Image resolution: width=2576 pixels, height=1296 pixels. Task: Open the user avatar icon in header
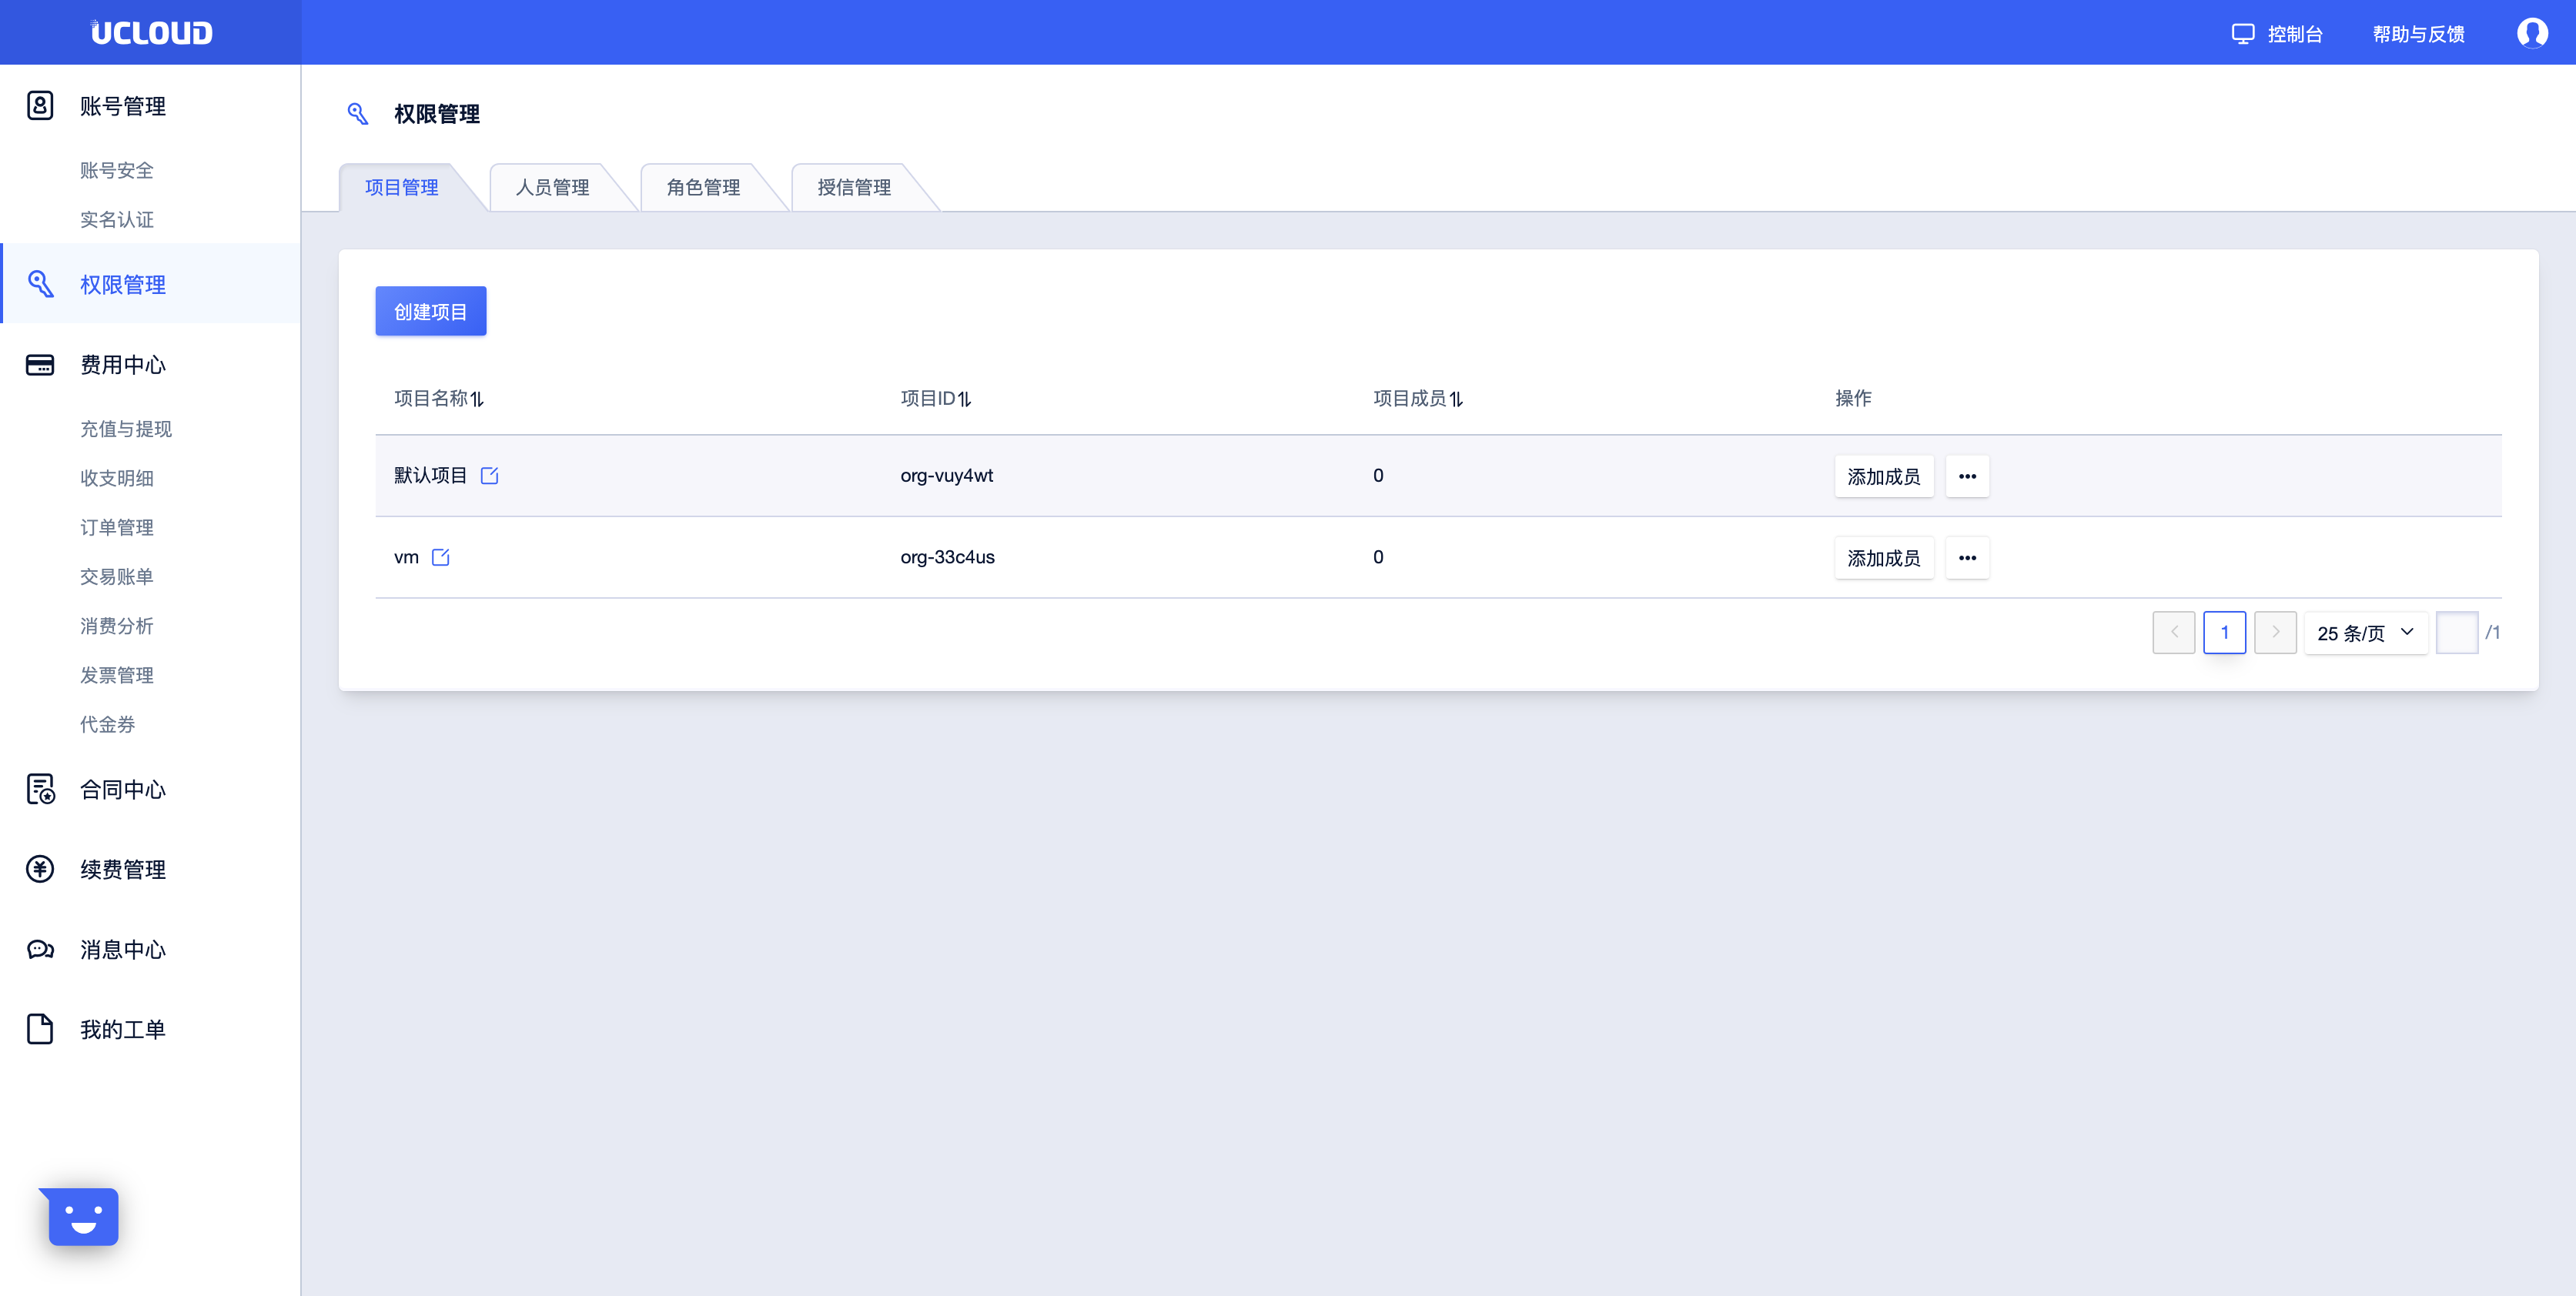click(2531, 33)
